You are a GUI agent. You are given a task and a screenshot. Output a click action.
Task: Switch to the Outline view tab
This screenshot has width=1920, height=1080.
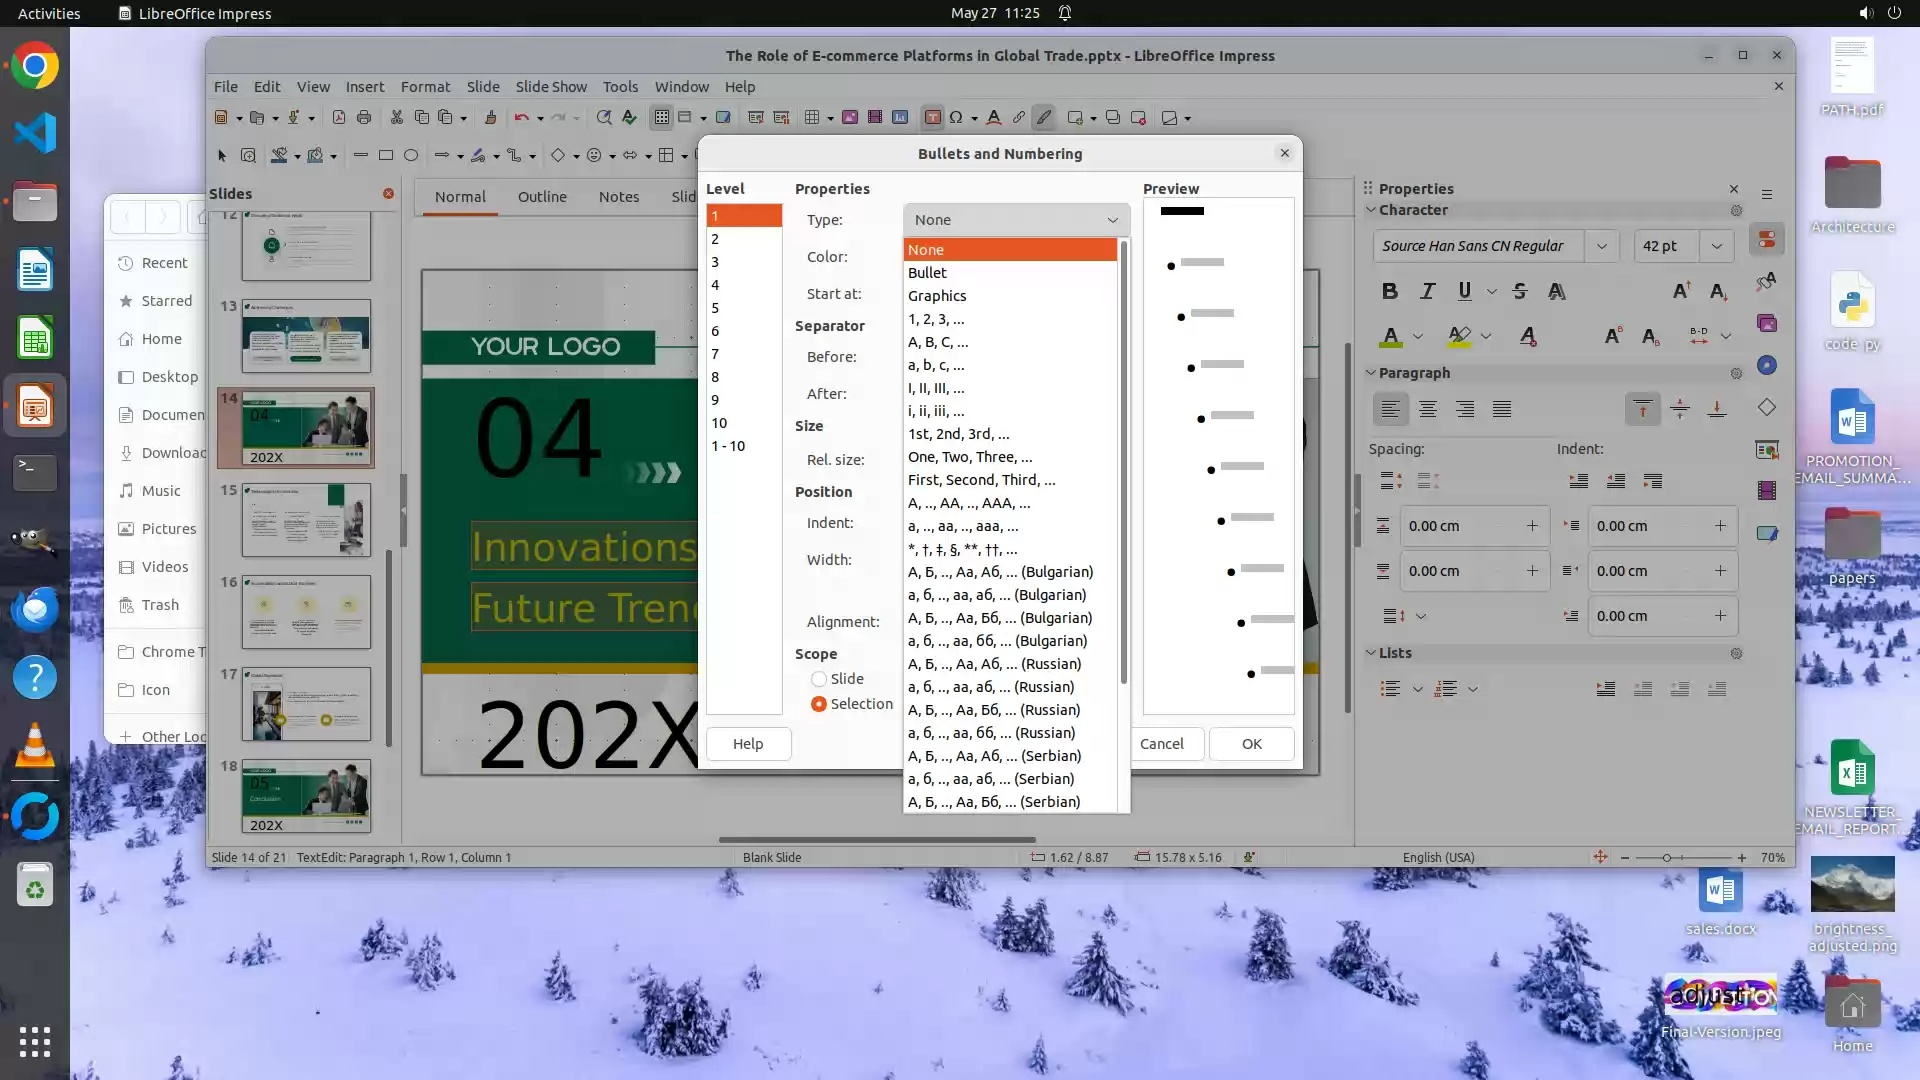point(542,197)
